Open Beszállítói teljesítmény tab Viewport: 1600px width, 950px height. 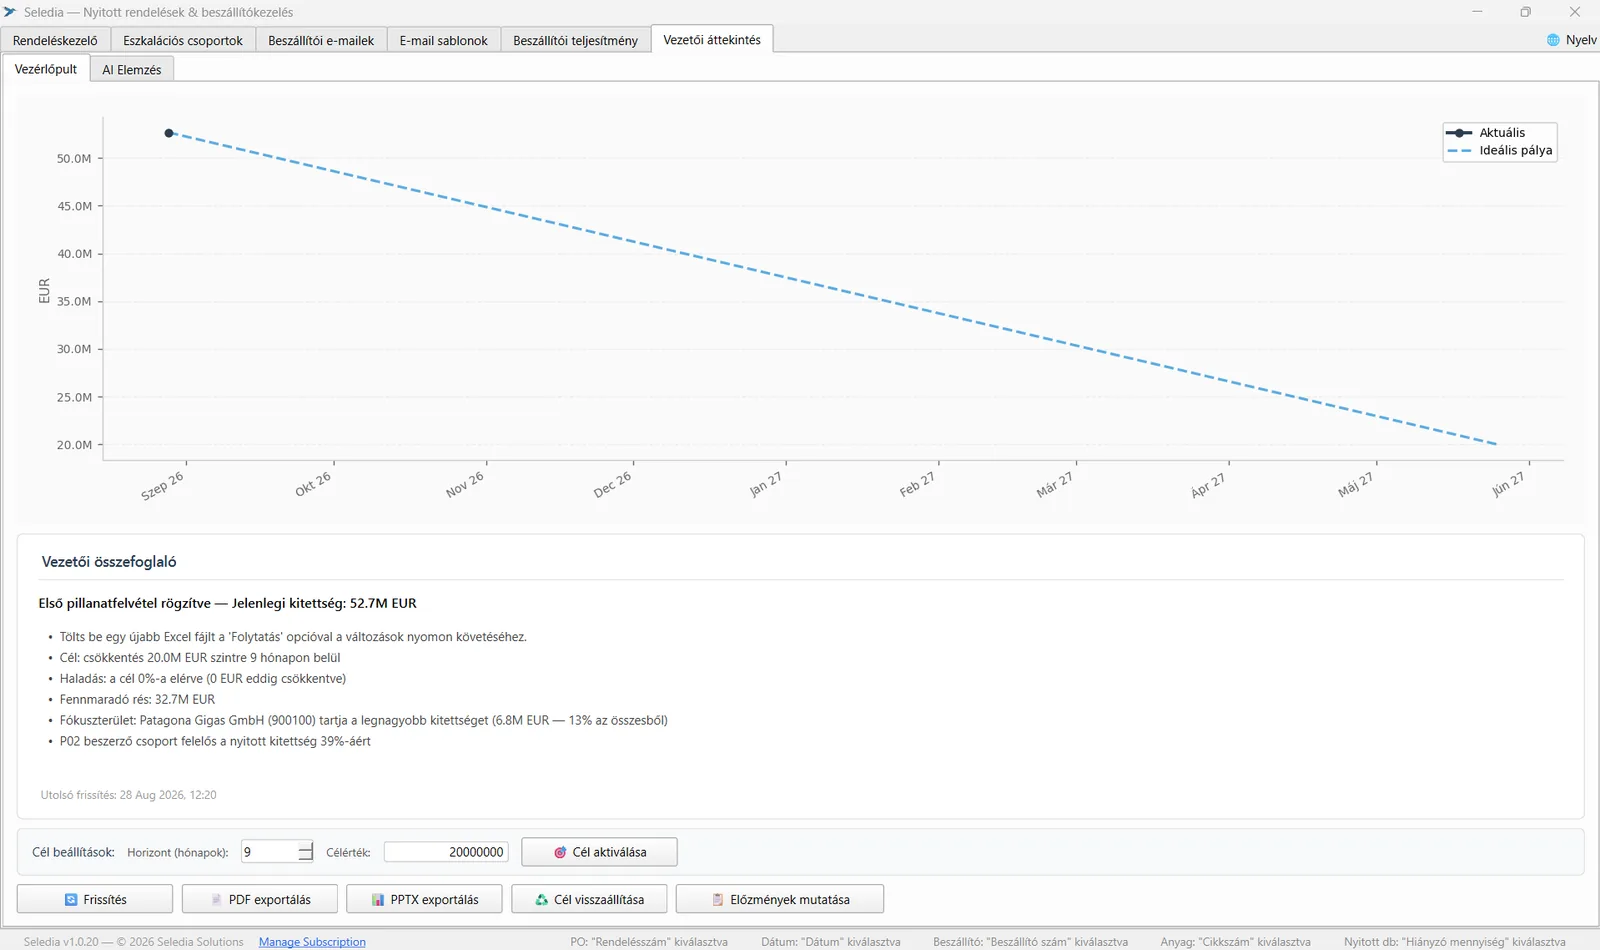pos(575,40)
